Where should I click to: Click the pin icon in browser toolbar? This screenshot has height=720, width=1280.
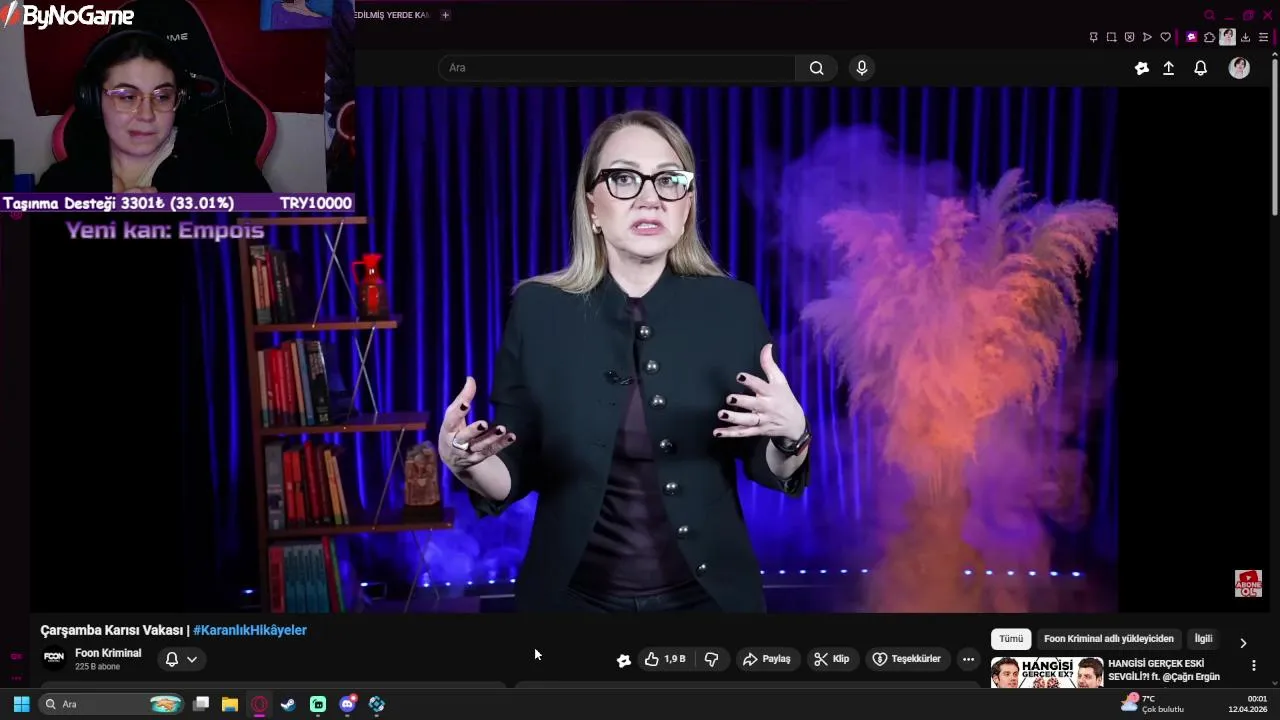point(1093,37)
